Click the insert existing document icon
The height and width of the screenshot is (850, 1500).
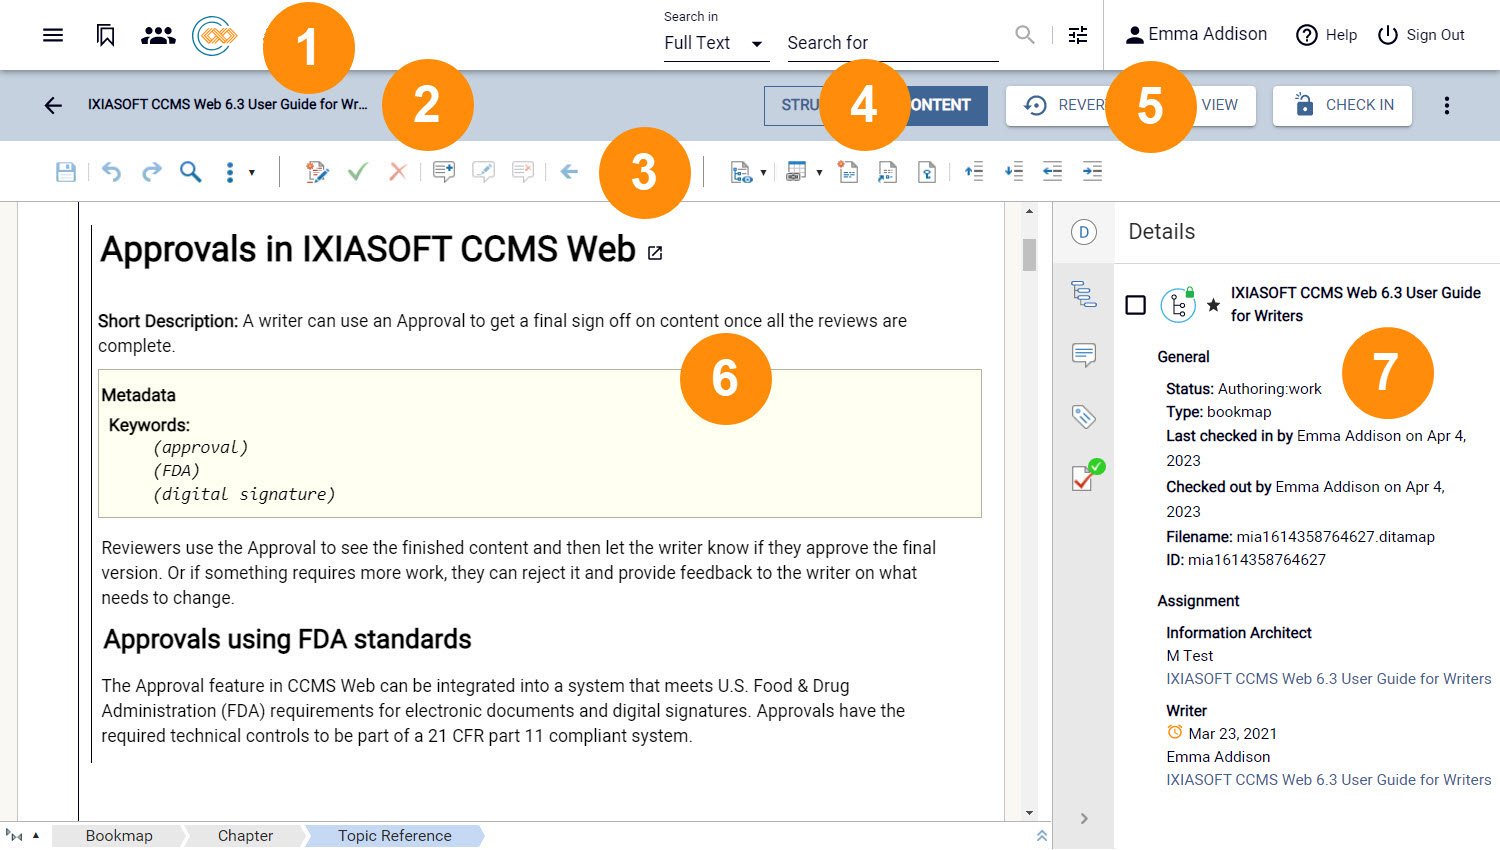(887, 172)
